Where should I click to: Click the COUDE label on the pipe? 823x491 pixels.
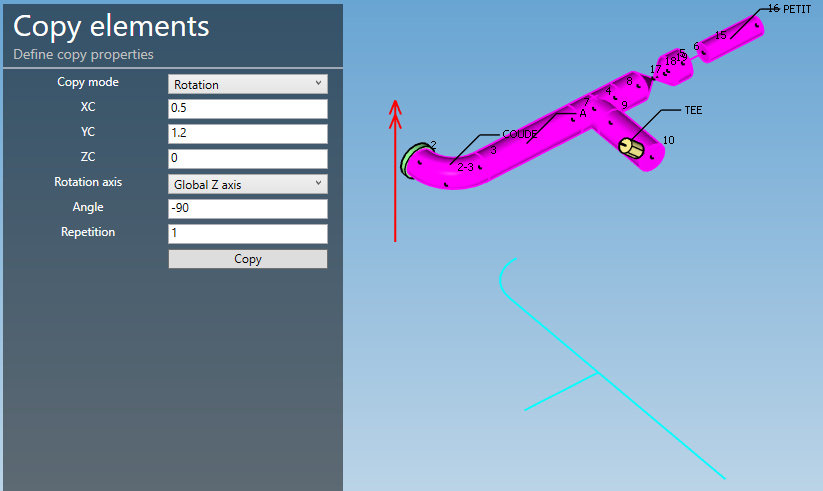point(520,133)
